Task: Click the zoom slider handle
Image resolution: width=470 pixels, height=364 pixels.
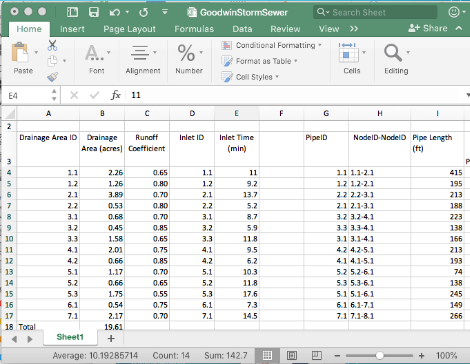Action: click(x=379, y=356)
